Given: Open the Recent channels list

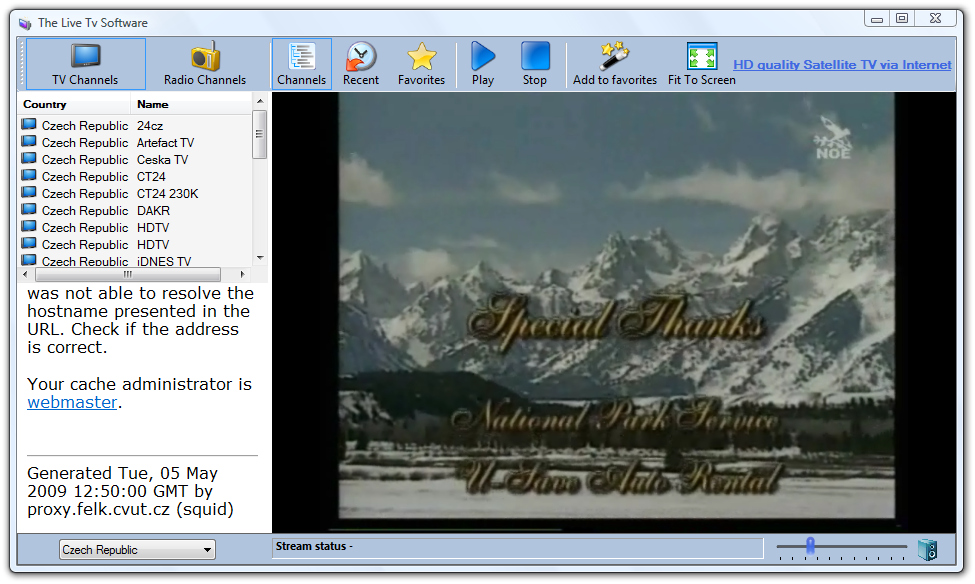Looking at the screenshot, I should (x=361, y=64).
